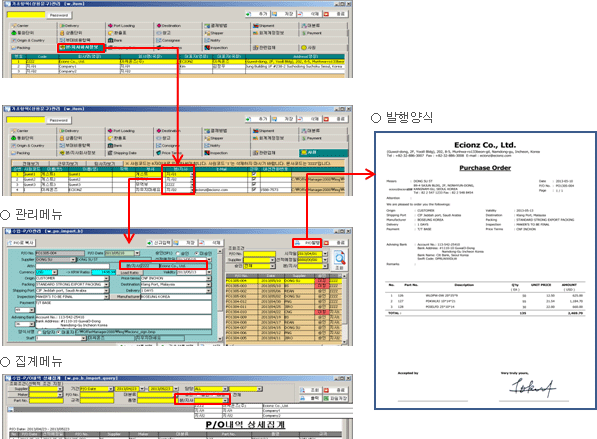Click P/O print (P/O발행) printer icon
The width and height of the screenshot is (597, 439).
(297, 243)
